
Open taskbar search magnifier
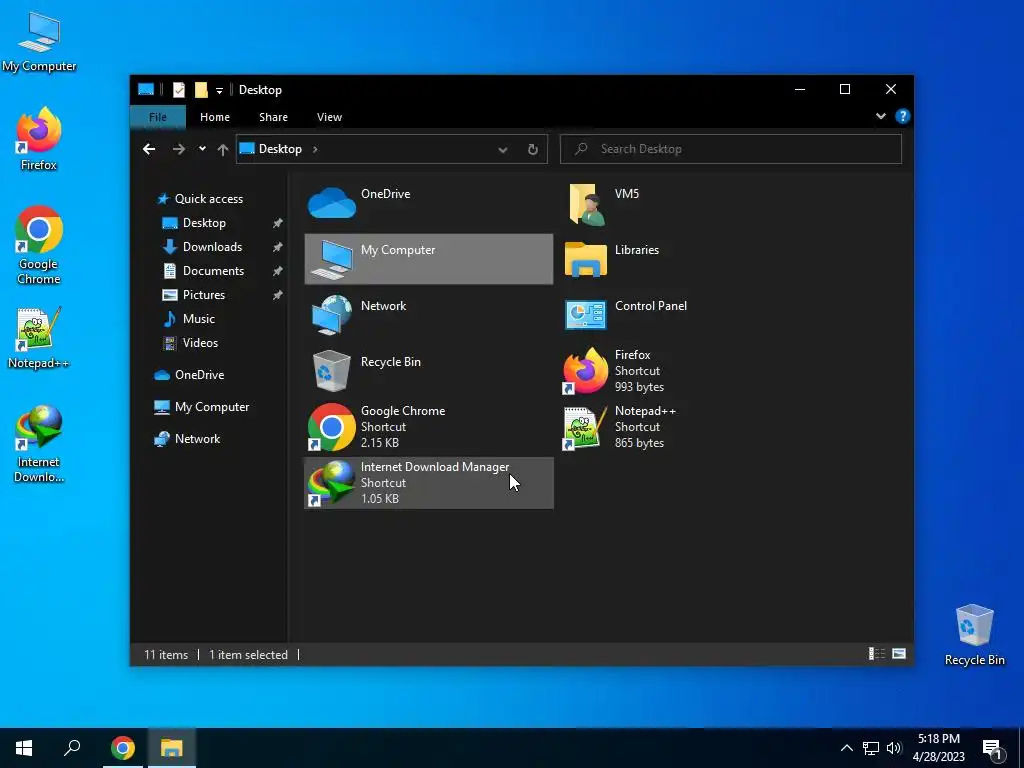(x=72, y=748)
